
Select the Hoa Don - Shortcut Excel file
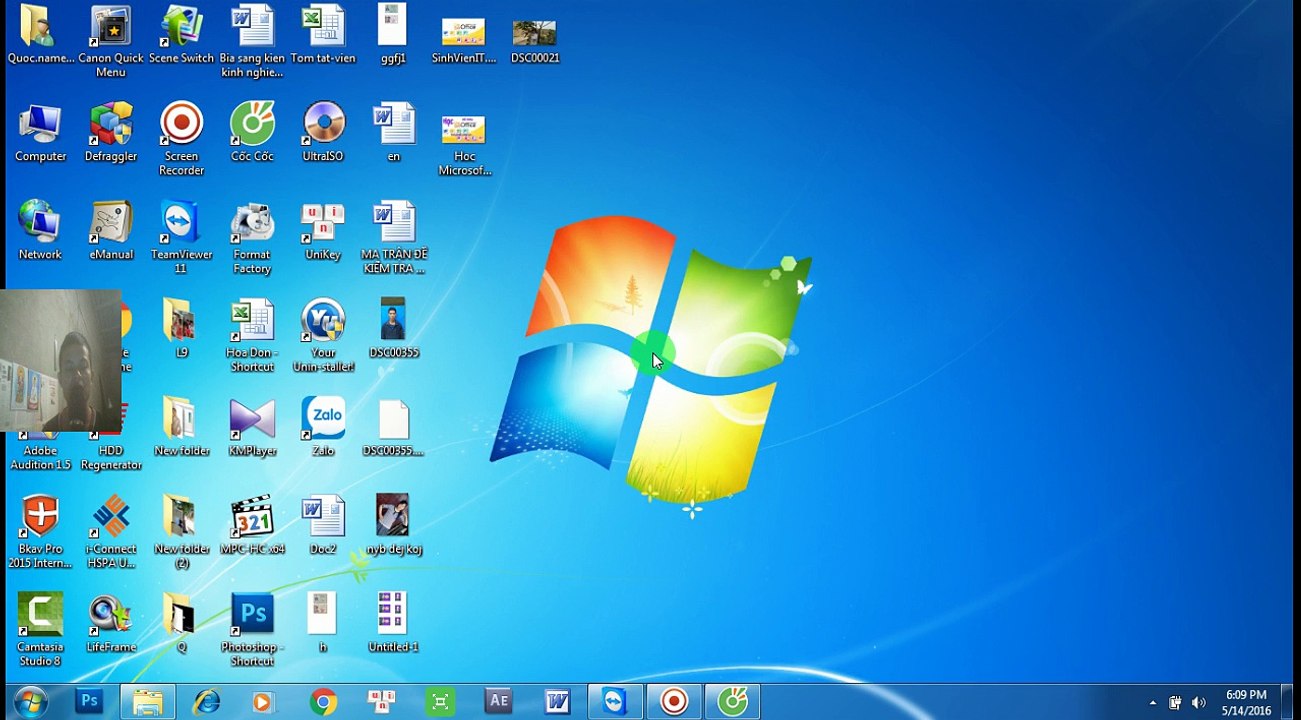pos(252,335)
